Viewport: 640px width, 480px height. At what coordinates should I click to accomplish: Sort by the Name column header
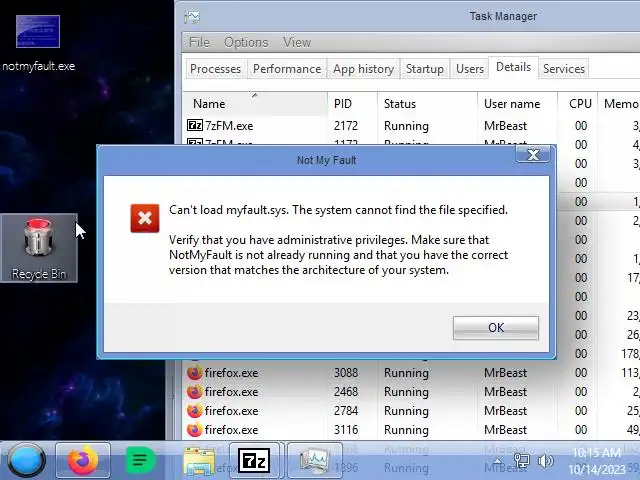[255, 104]
